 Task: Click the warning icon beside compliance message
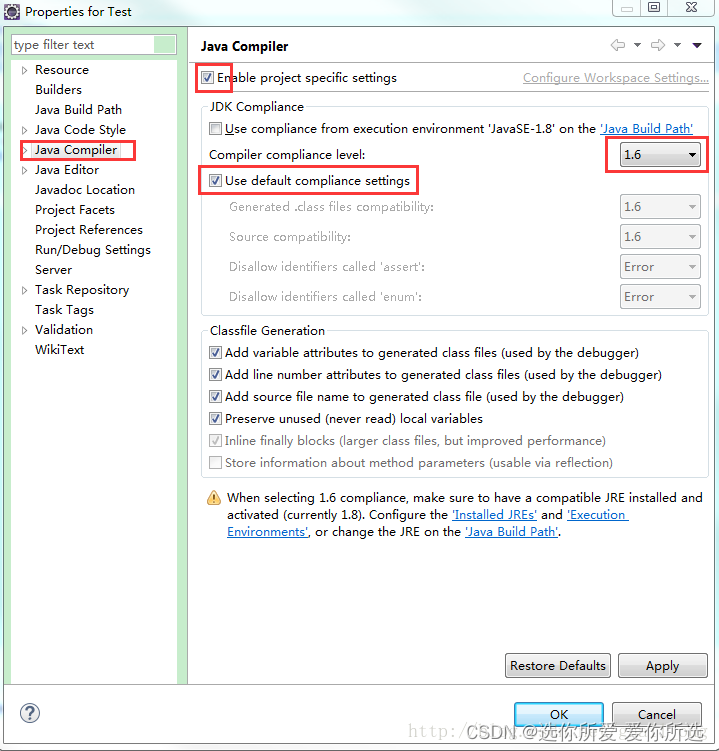(214, 498)
